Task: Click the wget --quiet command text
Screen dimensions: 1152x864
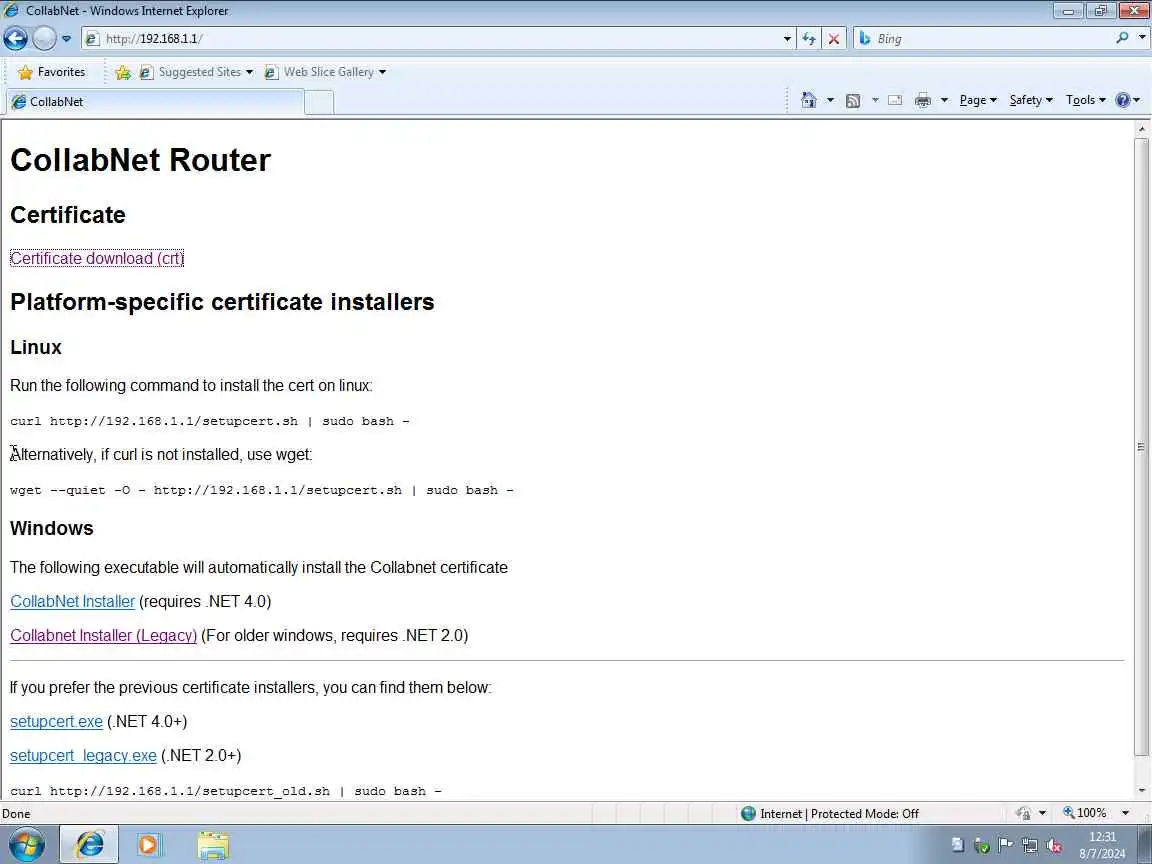Action: [x=262, y=490]
